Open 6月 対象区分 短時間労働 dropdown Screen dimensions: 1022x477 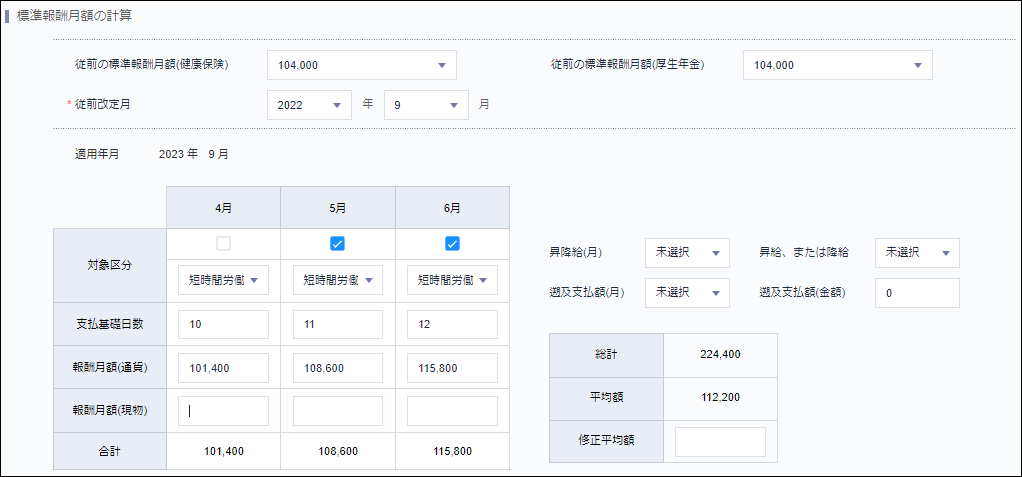coord(452,281)
